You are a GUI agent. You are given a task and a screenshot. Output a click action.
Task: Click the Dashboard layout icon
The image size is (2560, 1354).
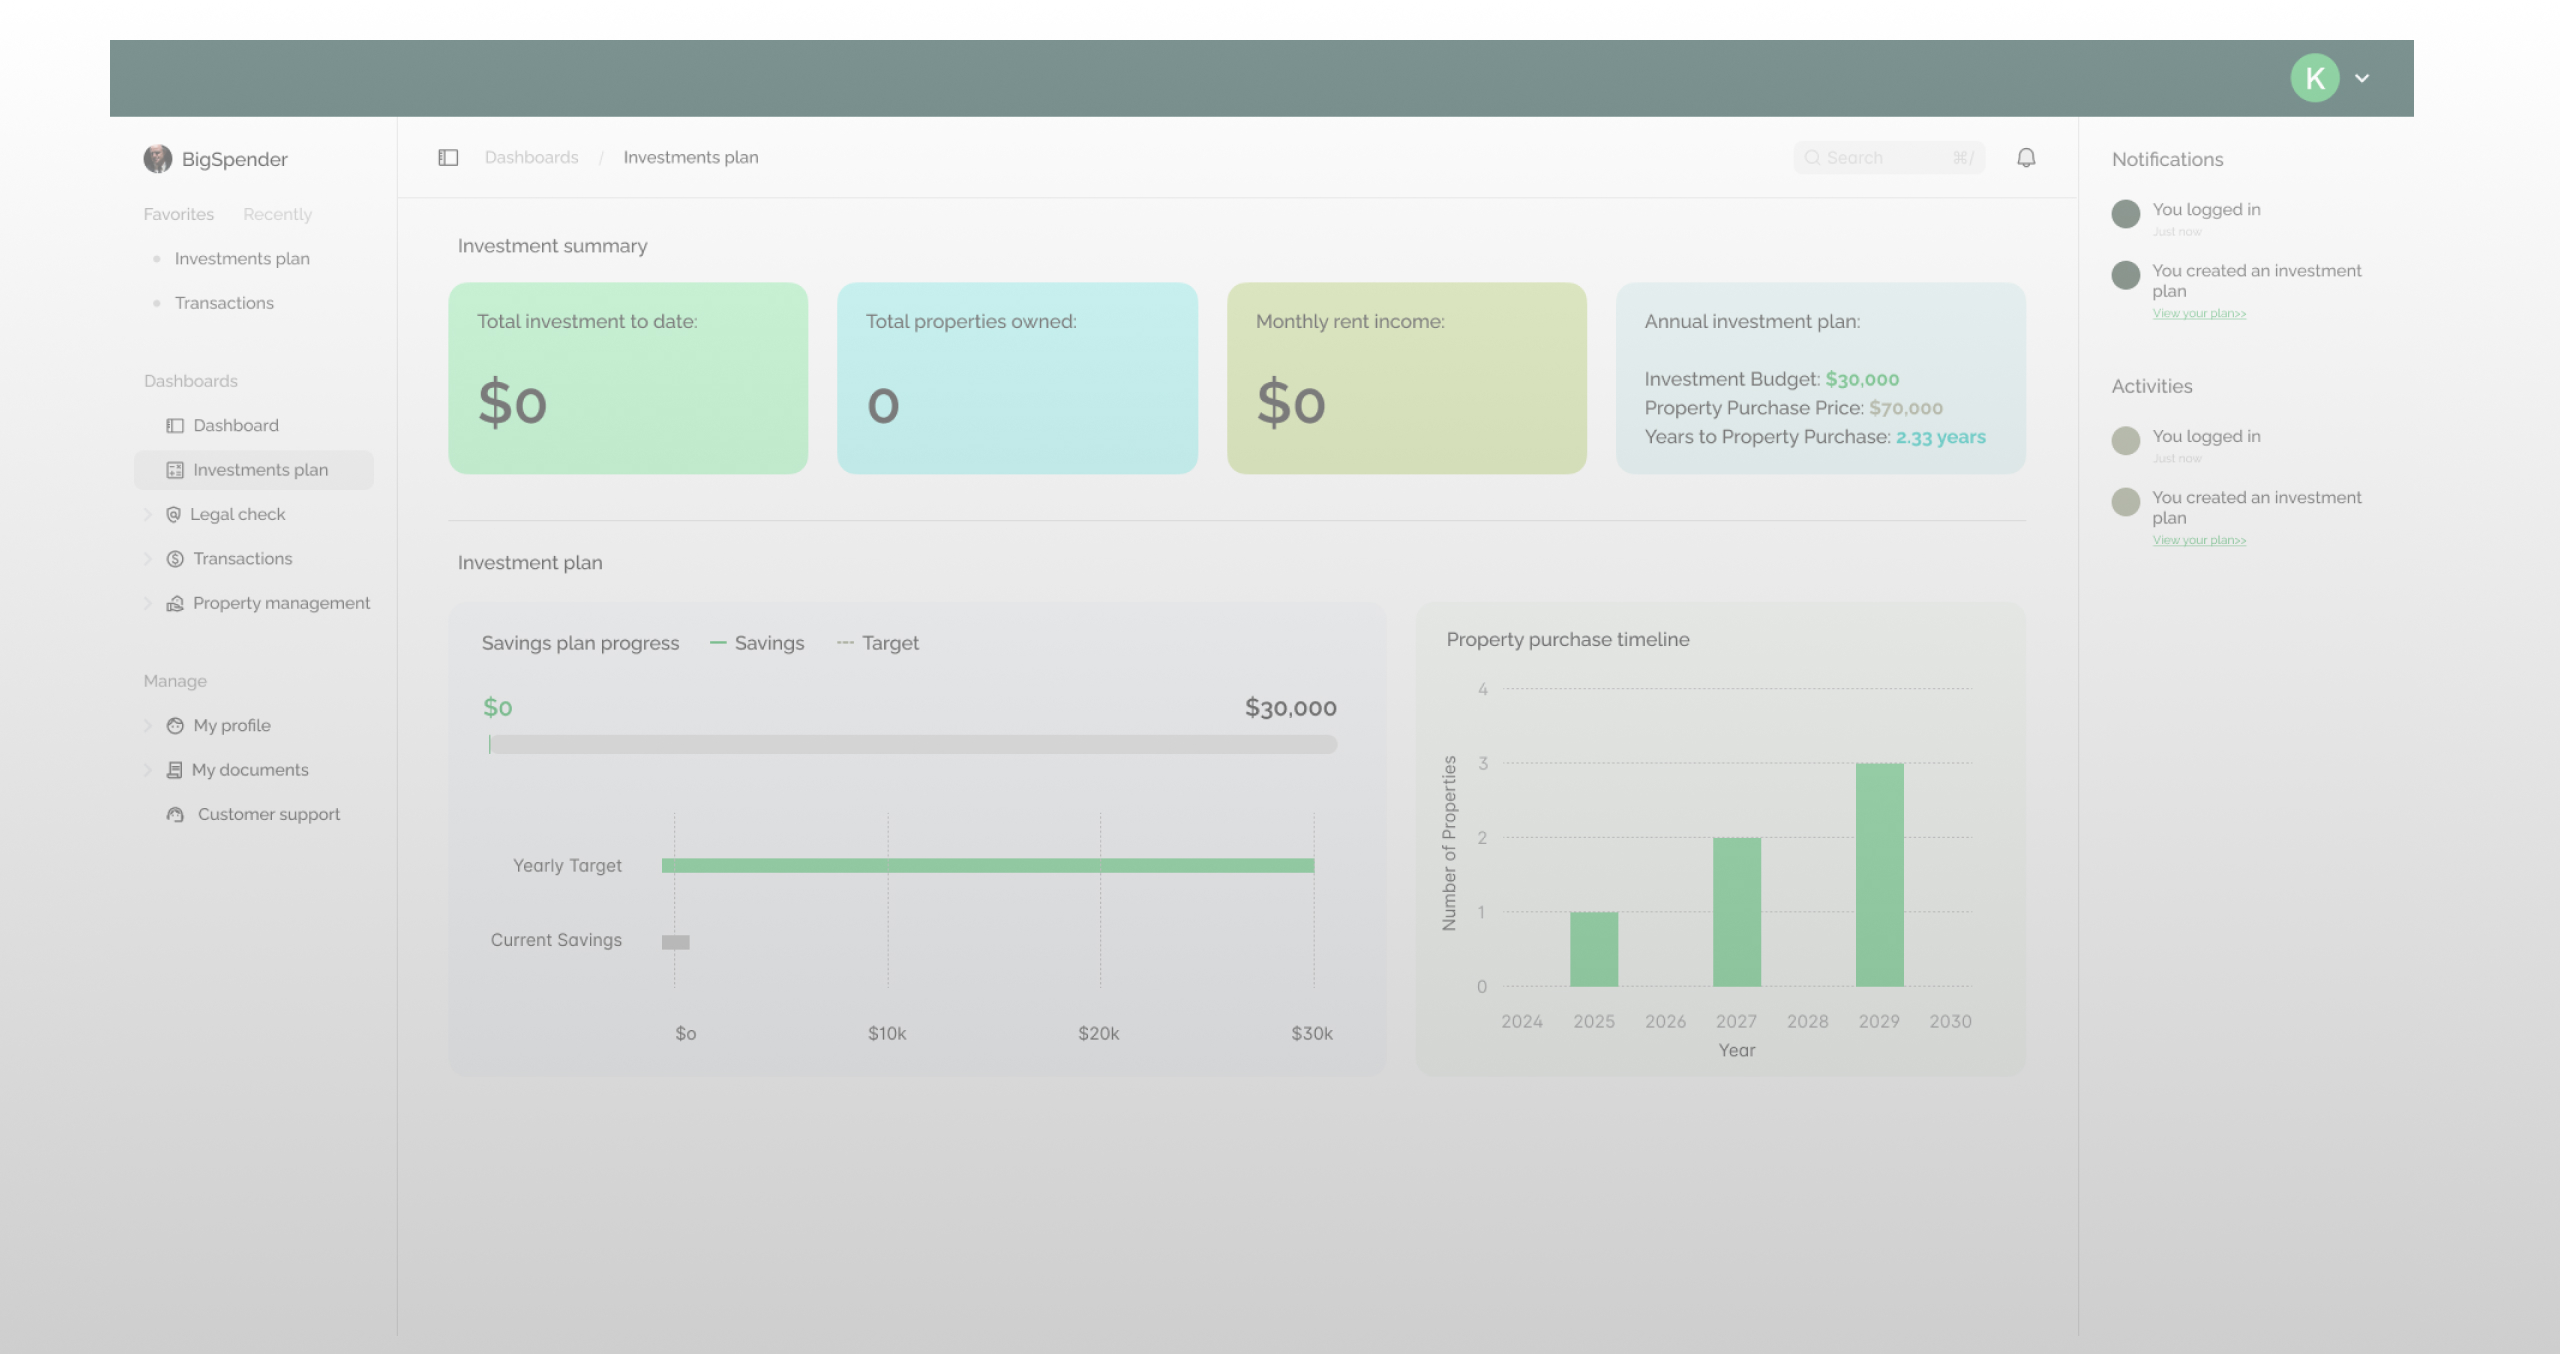(x=175, y=426)
